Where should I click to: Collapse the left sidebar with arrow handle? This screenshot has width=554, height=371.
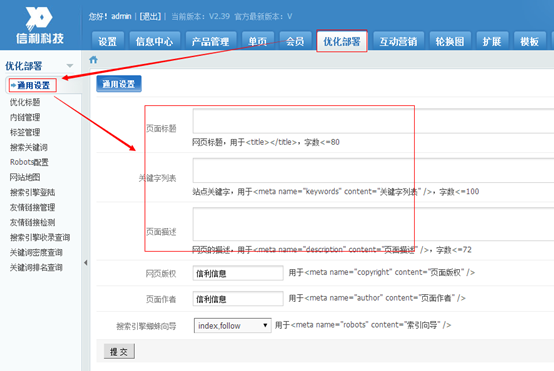coord(86,263)
